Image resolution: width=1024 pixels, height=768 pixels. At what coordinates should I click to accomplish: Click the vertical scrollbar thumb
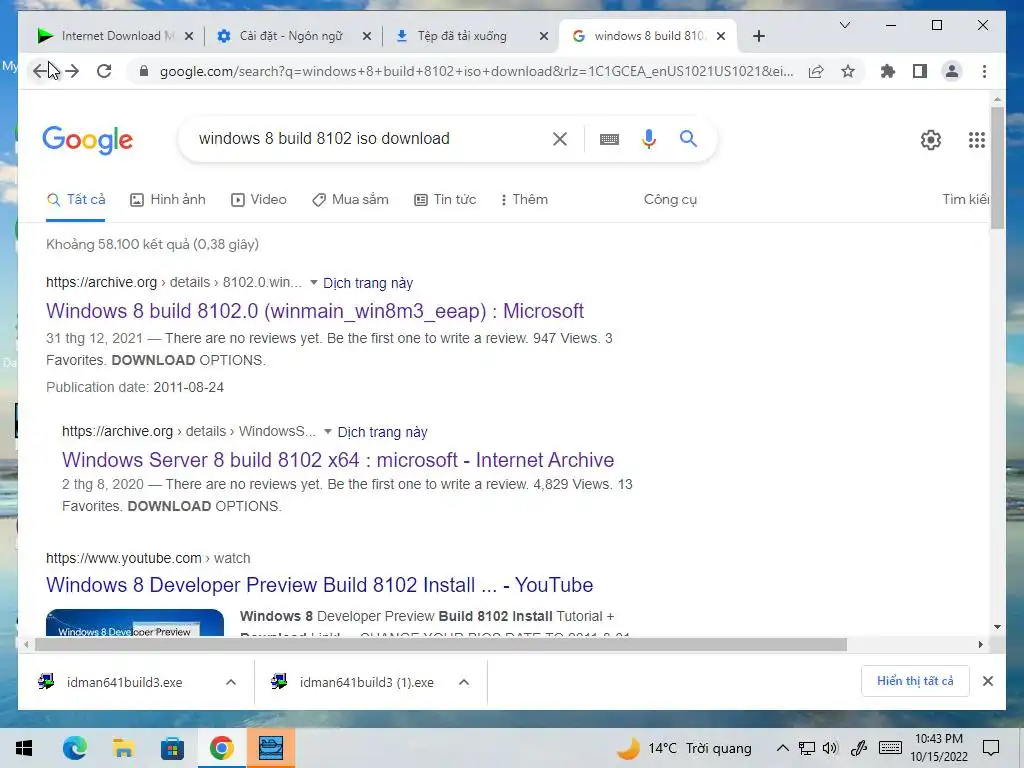[997, 168]
